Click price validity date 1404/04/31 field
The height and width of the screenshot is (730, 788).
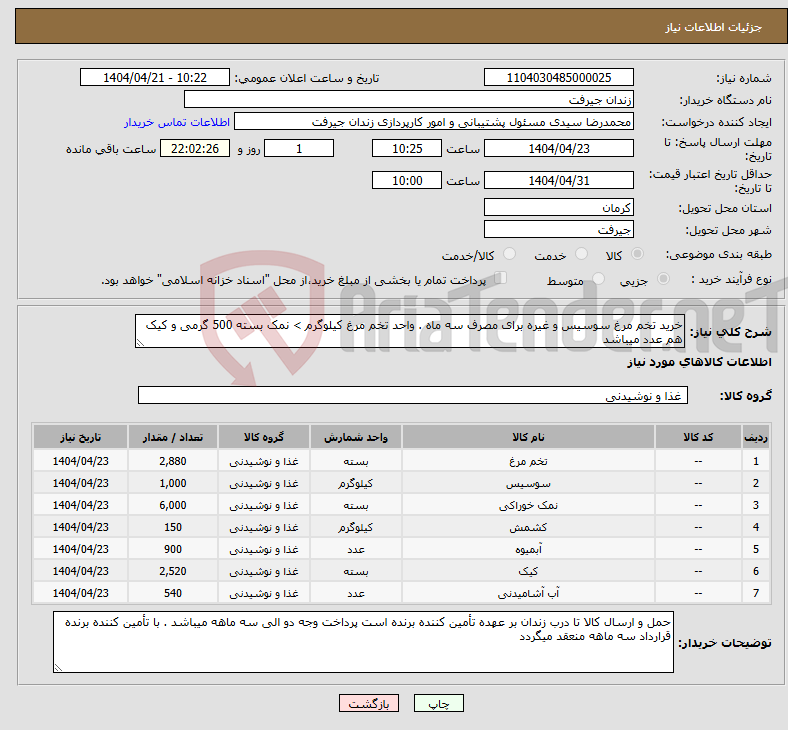(558, 180)
